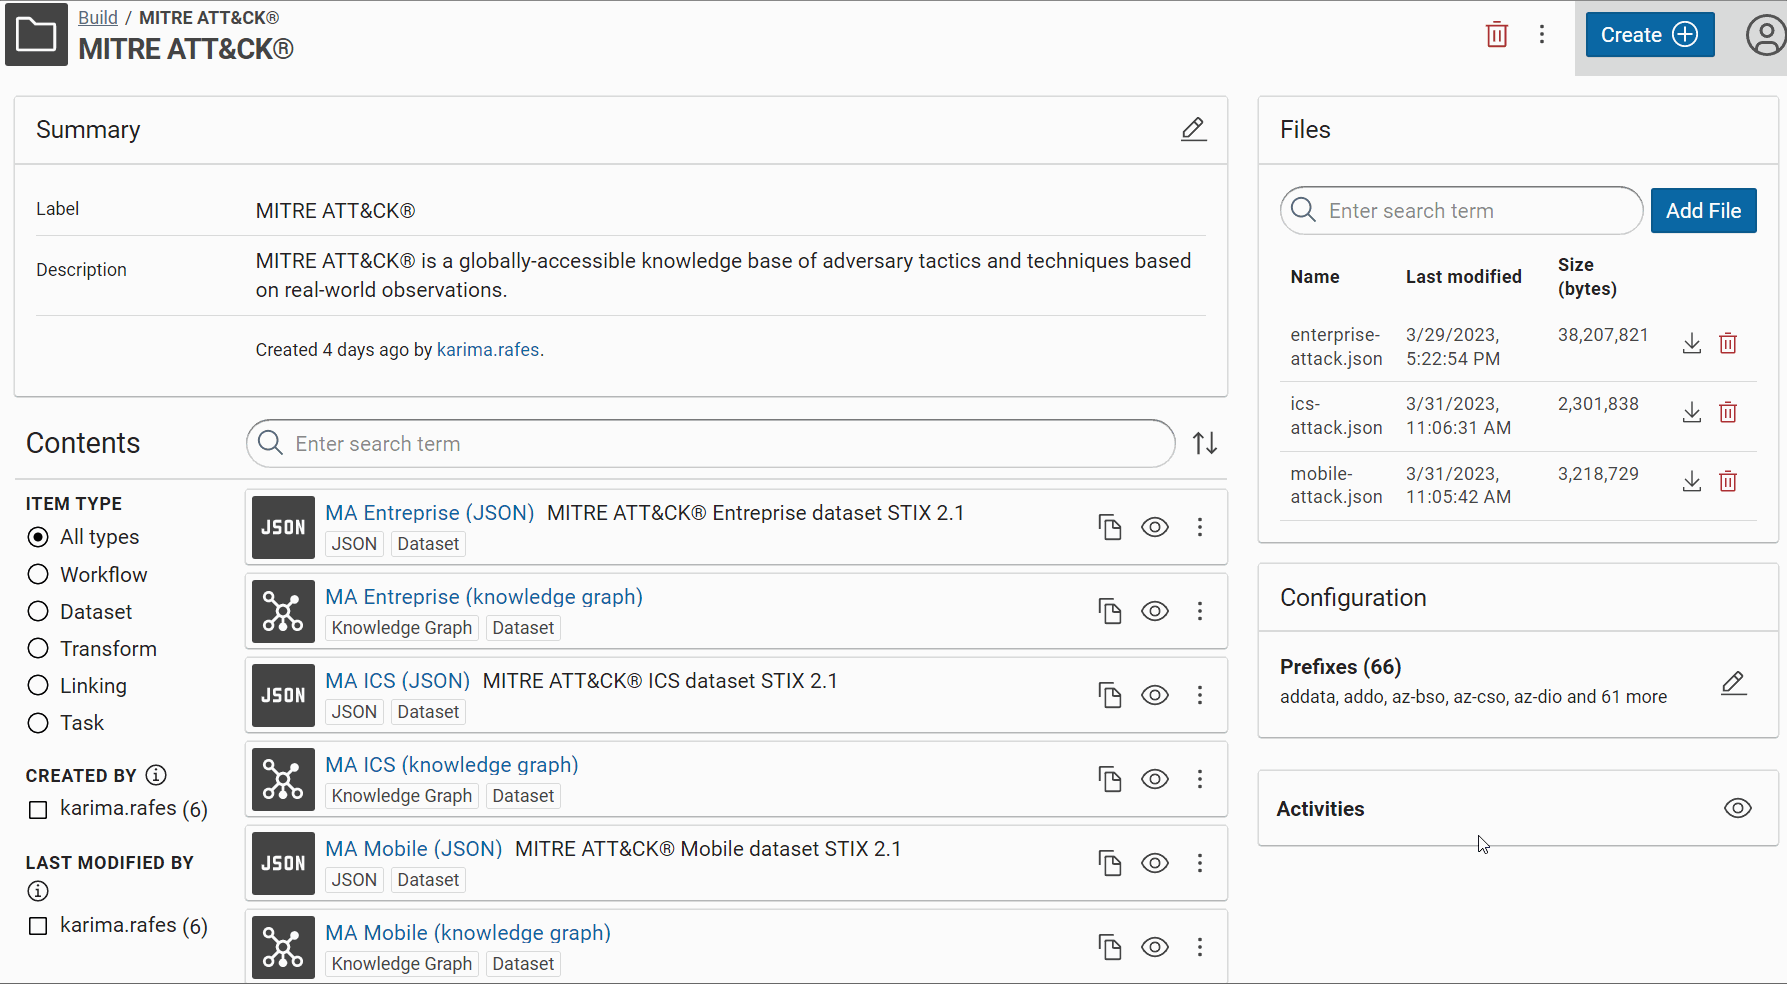1787x984 pixels.
Task: Toggle sort order of Contents list
Action: point(1204,443)
